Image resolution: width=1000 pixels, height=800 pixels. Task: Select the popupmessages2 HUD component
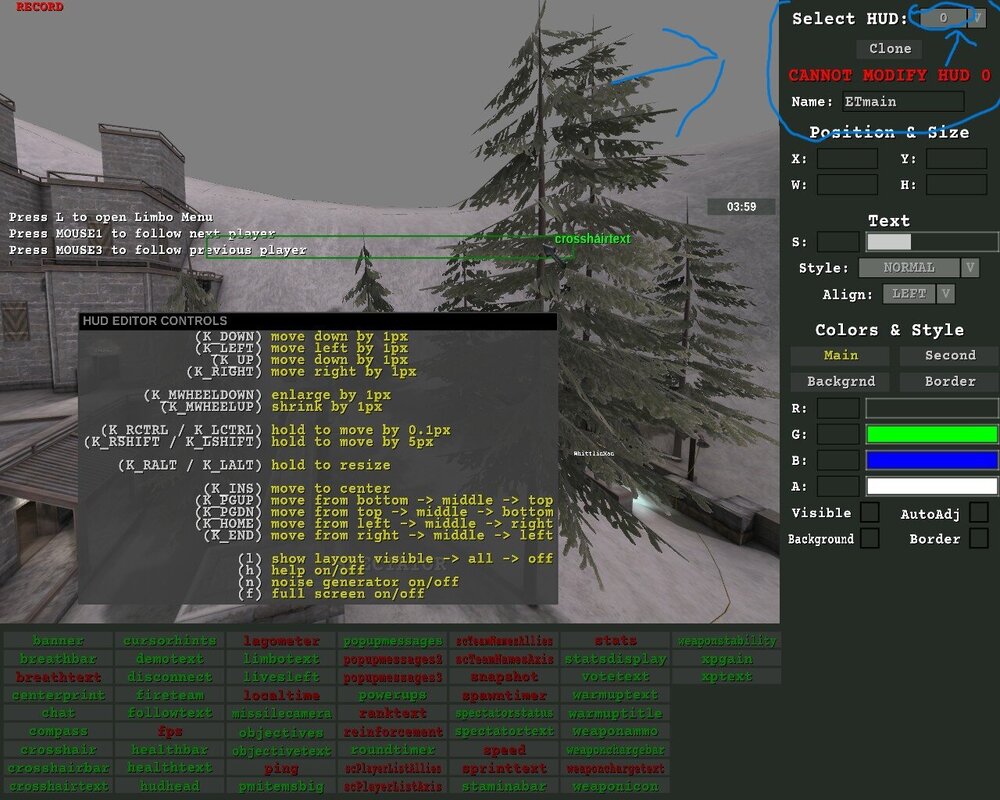393,658
